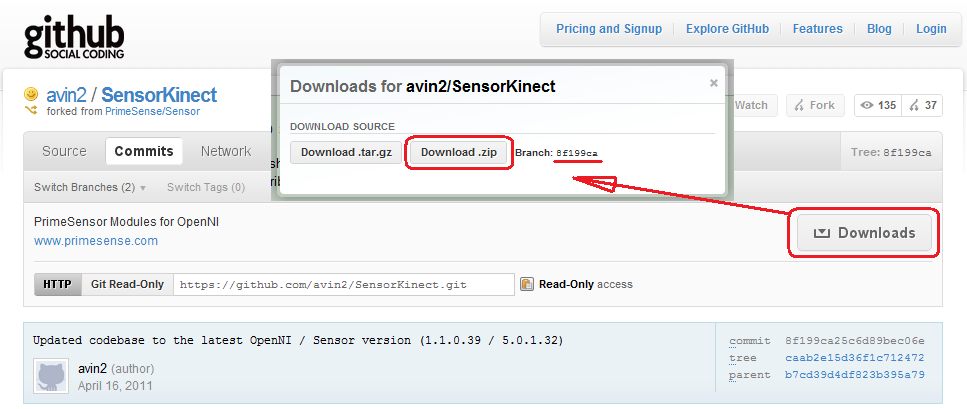Click the Download .tar.gz button
Viewport: 967px width, 409px height.
pyautogui.click(x=347, y=152)
